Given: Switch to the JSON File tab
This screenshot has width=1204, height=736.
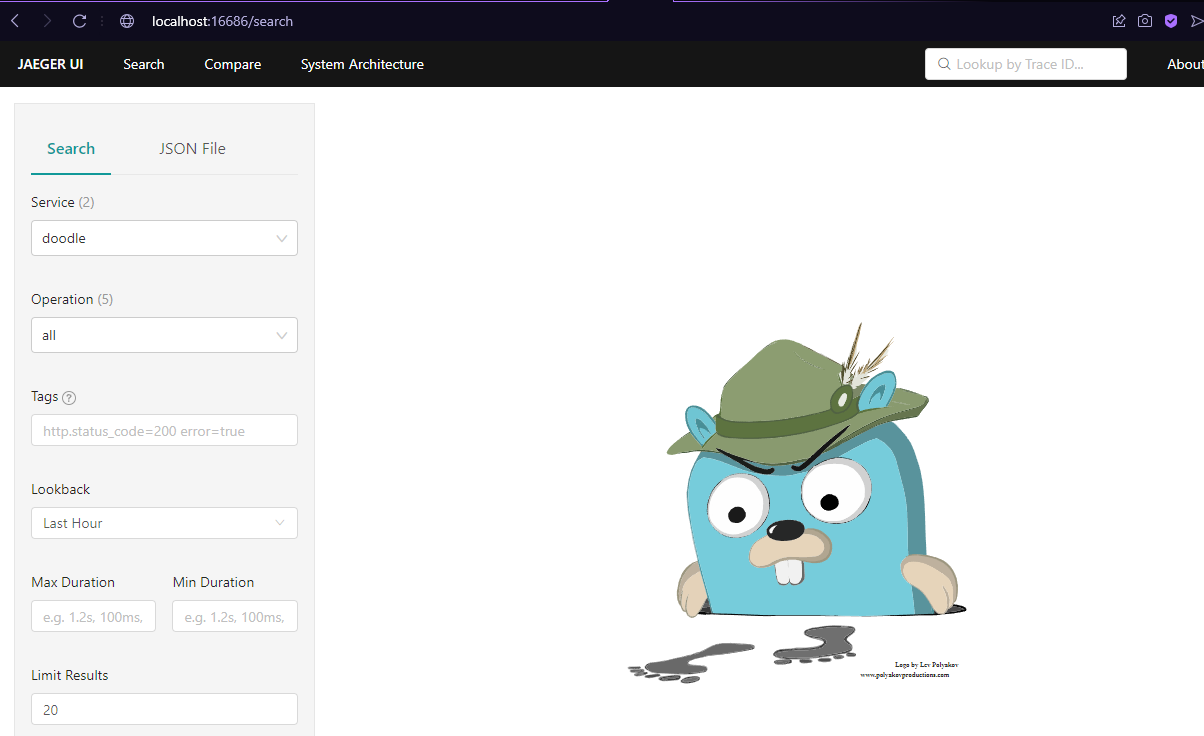Looking at the screenshot, I should click(x=192, y=149).
